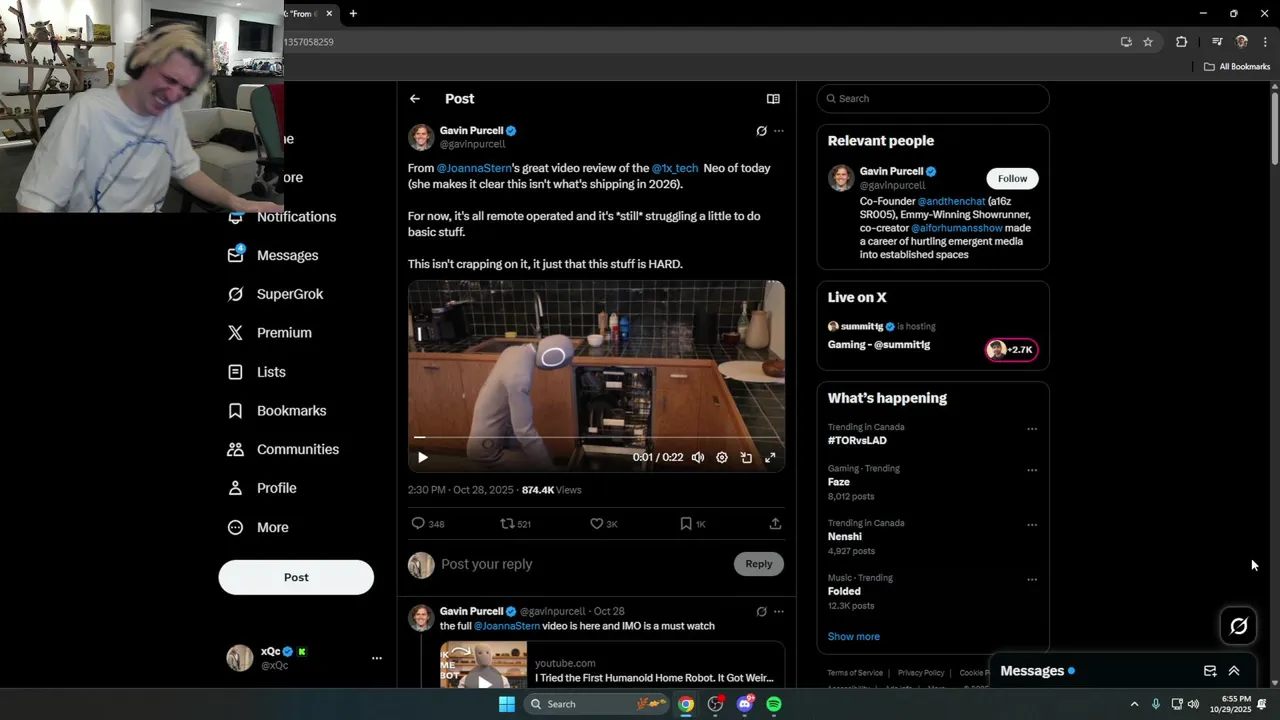1280x720 pixels.
Task: Open options for Folded trend
Action: click(x=1032, y=580)
